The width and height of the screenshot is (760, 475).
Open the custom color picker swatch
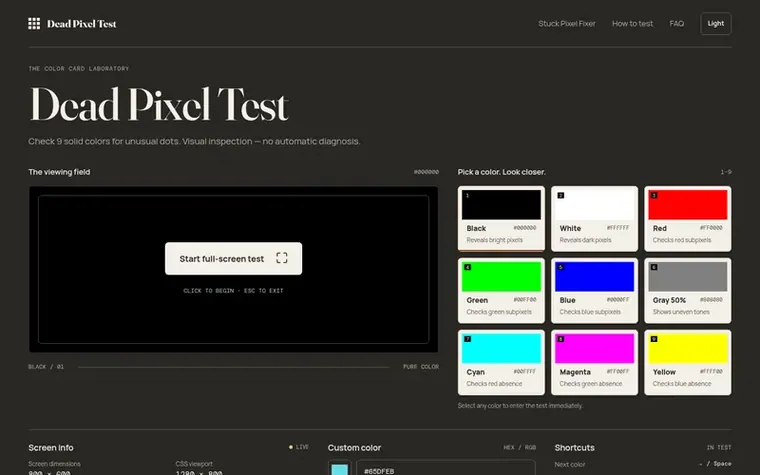pyautogui.click(x=339, y=469)
